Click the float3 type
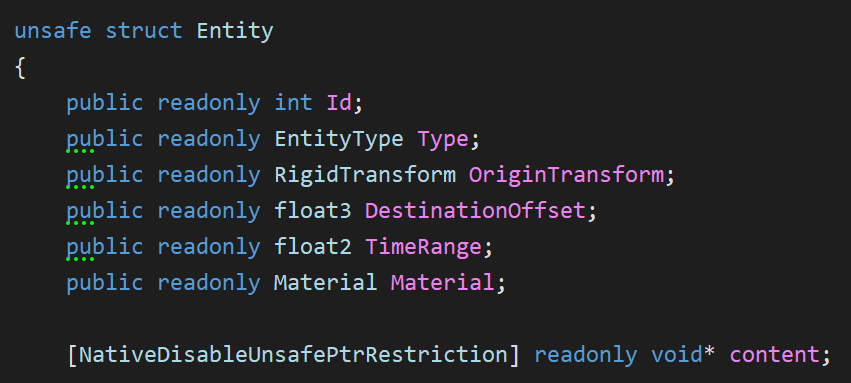 (313, 210)
